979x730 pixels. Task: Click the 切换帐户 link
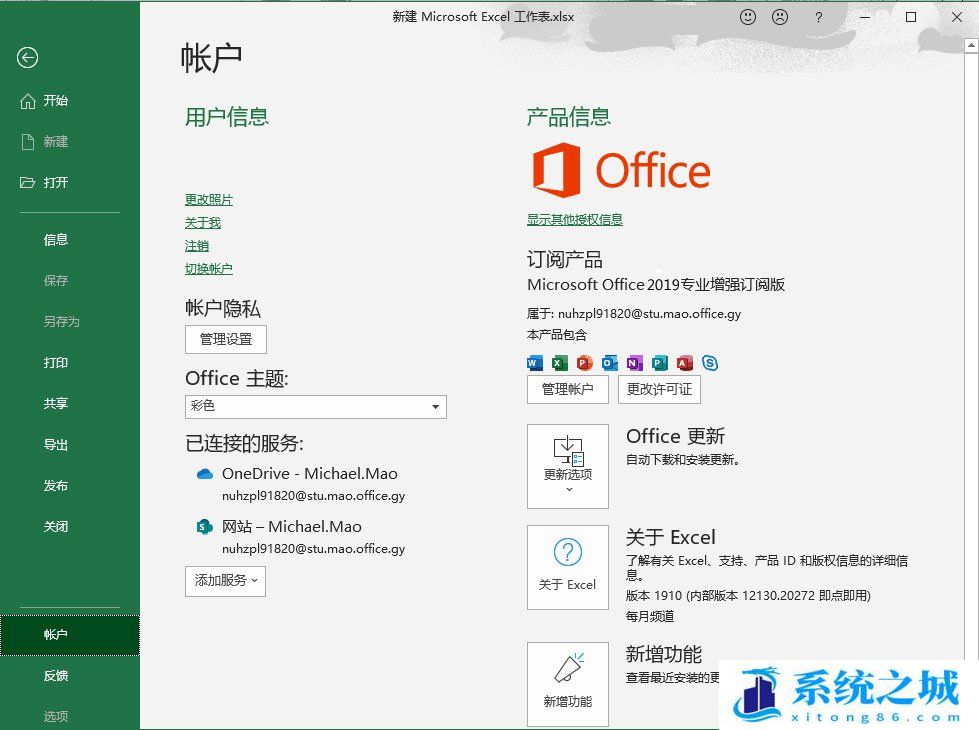(209, 269)
